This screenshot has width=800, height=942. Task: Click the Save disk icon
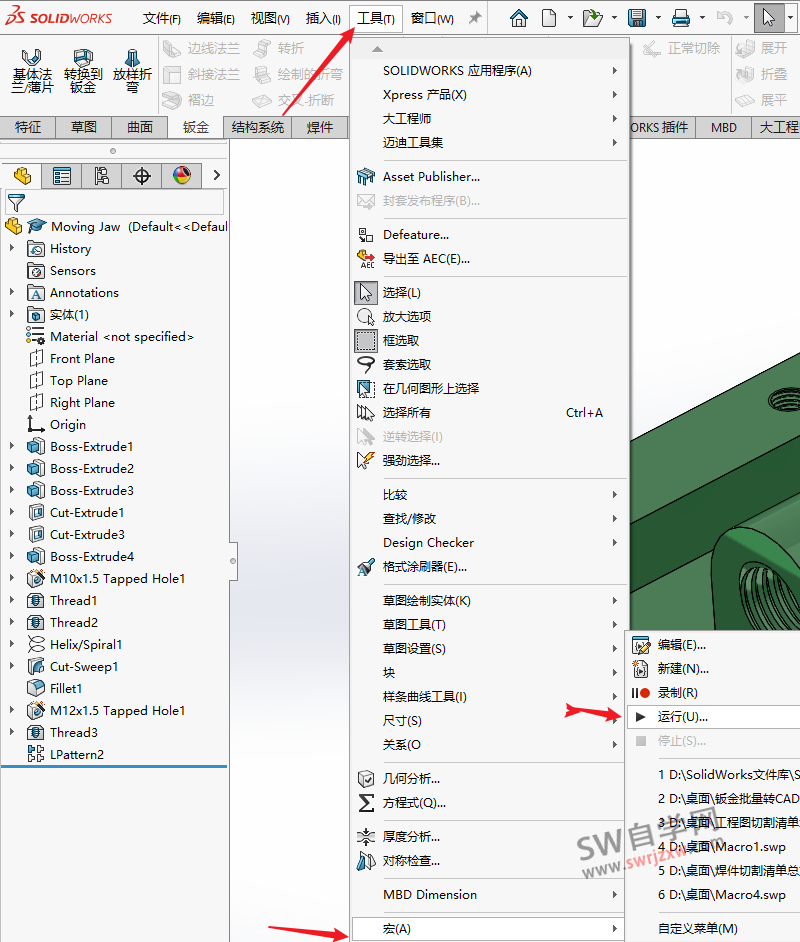point(636,18)
